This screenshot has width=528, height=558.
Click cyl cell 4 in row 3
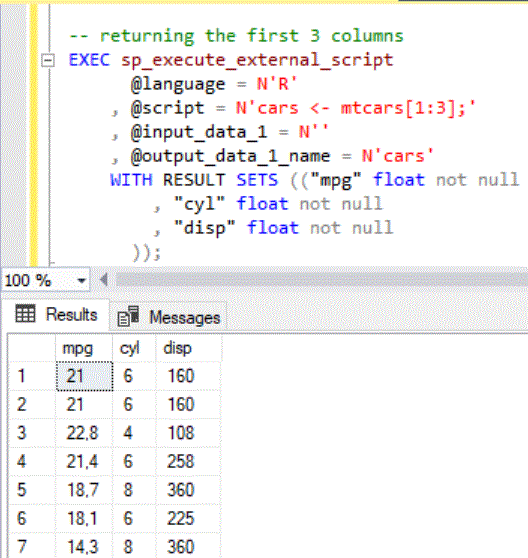point(134,433)
